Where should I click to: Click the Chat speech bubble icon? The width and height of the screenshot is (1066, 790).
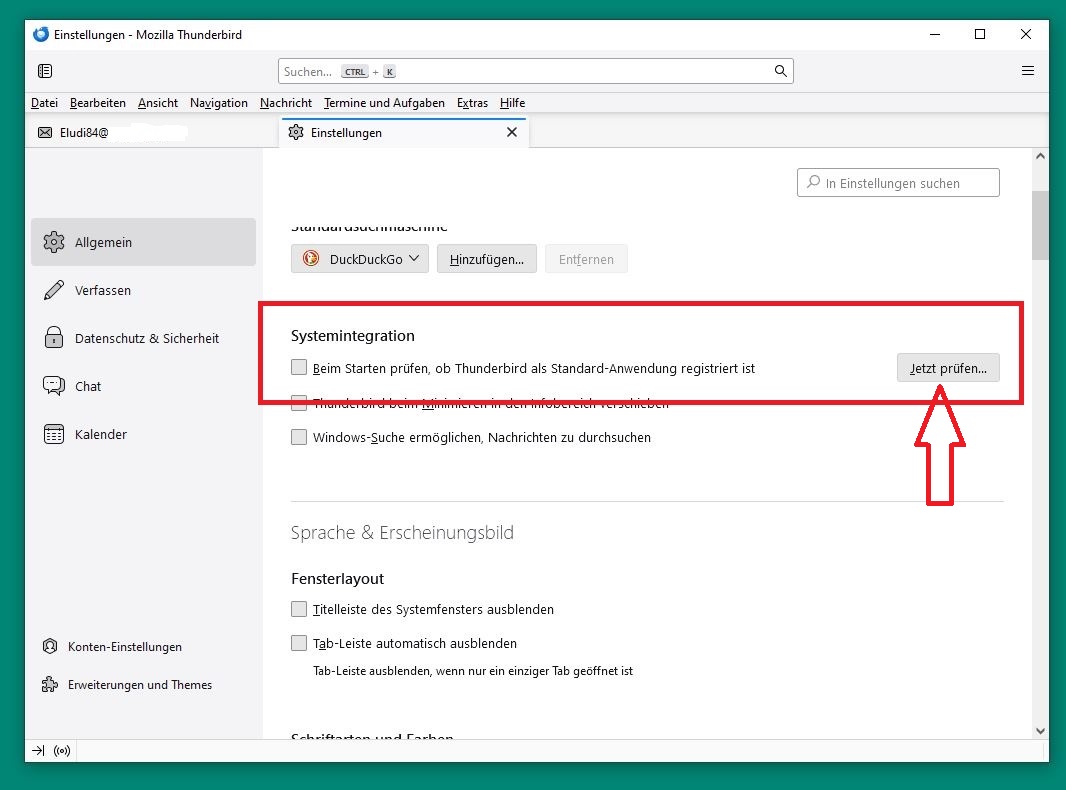(54, 386)
